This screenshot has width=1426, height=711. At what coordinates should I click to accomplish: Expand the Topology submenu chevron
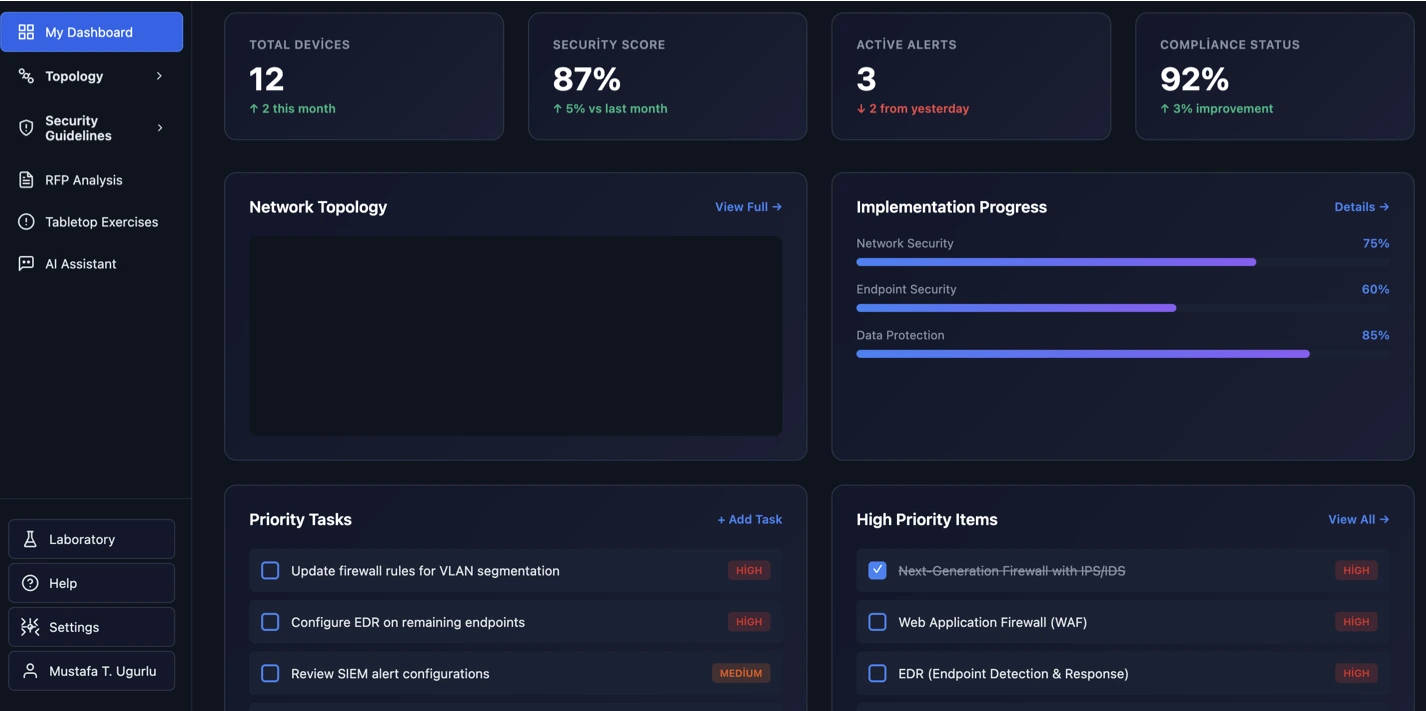159,76
